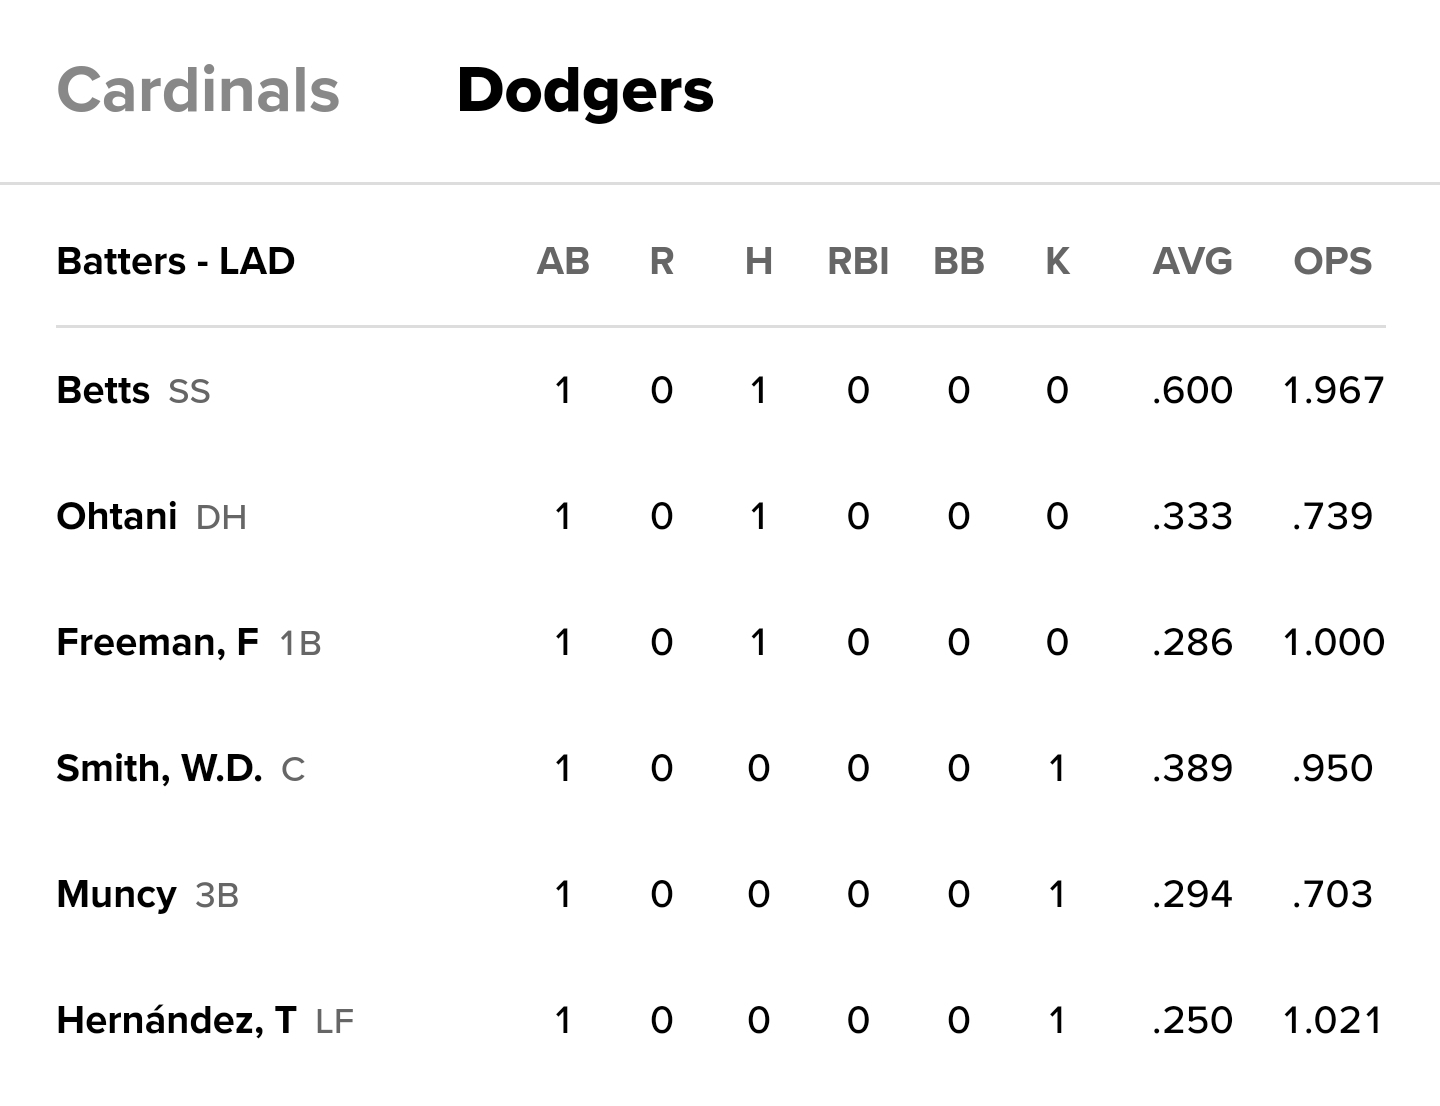This screenshot has width=1440, height=1106.
Task: Click the AVG column header
Action: pyautogui.click(x=1192, y=261)
